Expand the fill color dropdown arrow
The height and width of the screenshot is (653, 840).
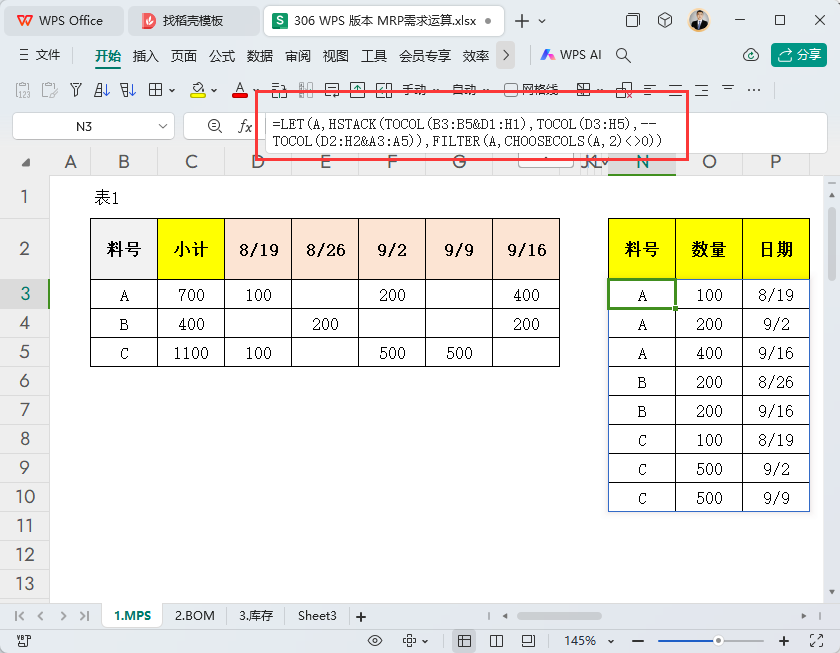tap(214, 90)
